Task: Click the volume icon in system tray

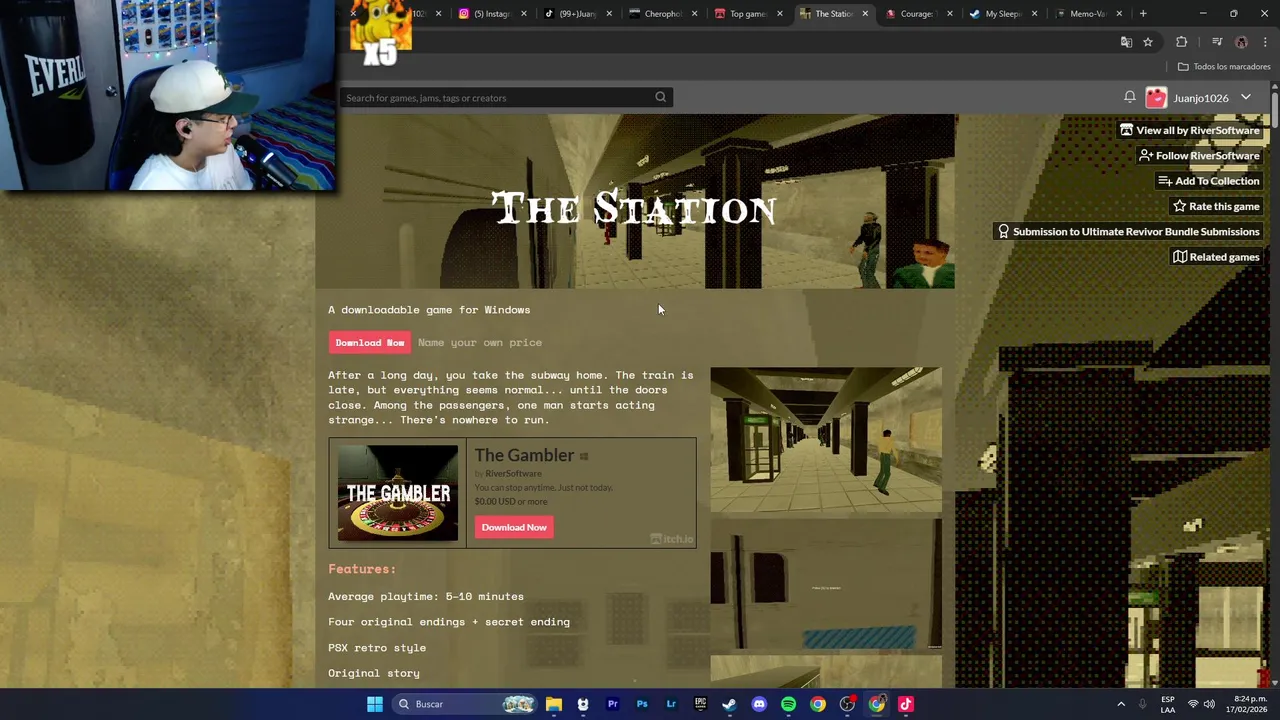Action: (1209, 704)
